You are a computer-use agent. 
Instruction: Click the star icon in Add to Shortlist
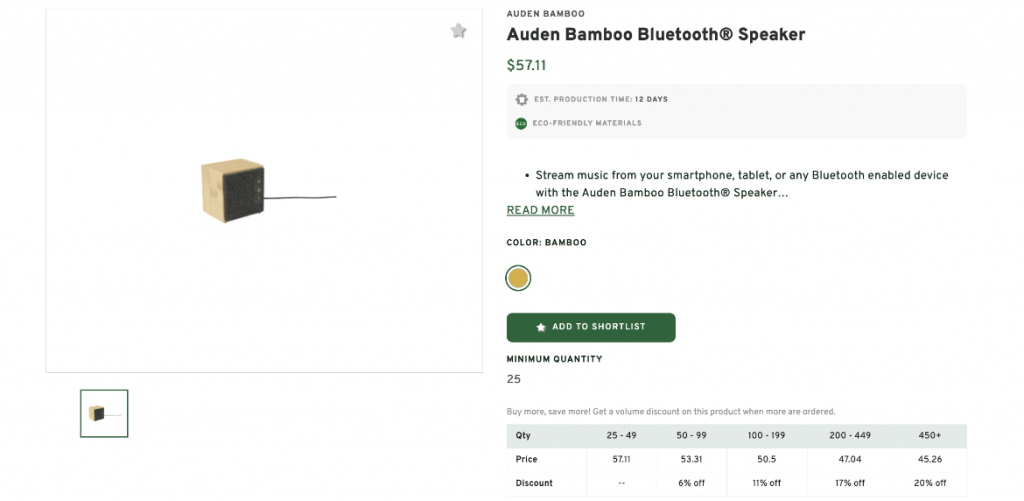click(541, 327)
